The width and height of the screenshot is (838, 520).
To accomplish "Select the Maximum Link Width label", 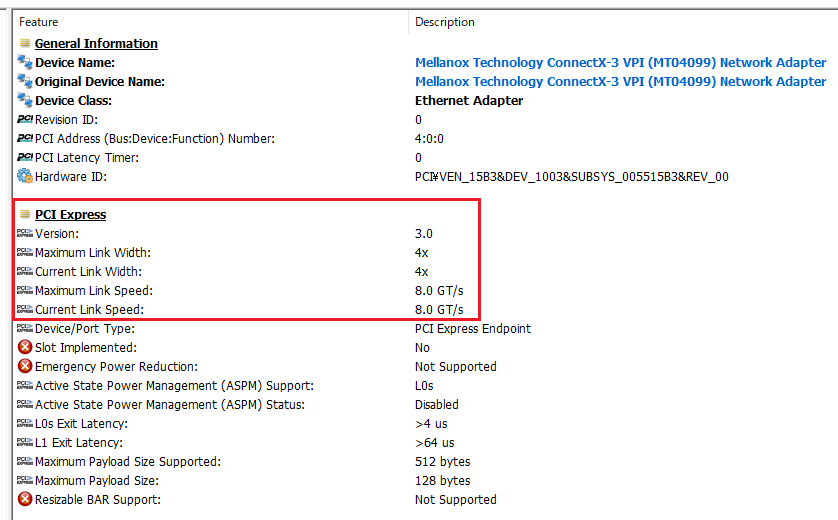I will (93, 252).
